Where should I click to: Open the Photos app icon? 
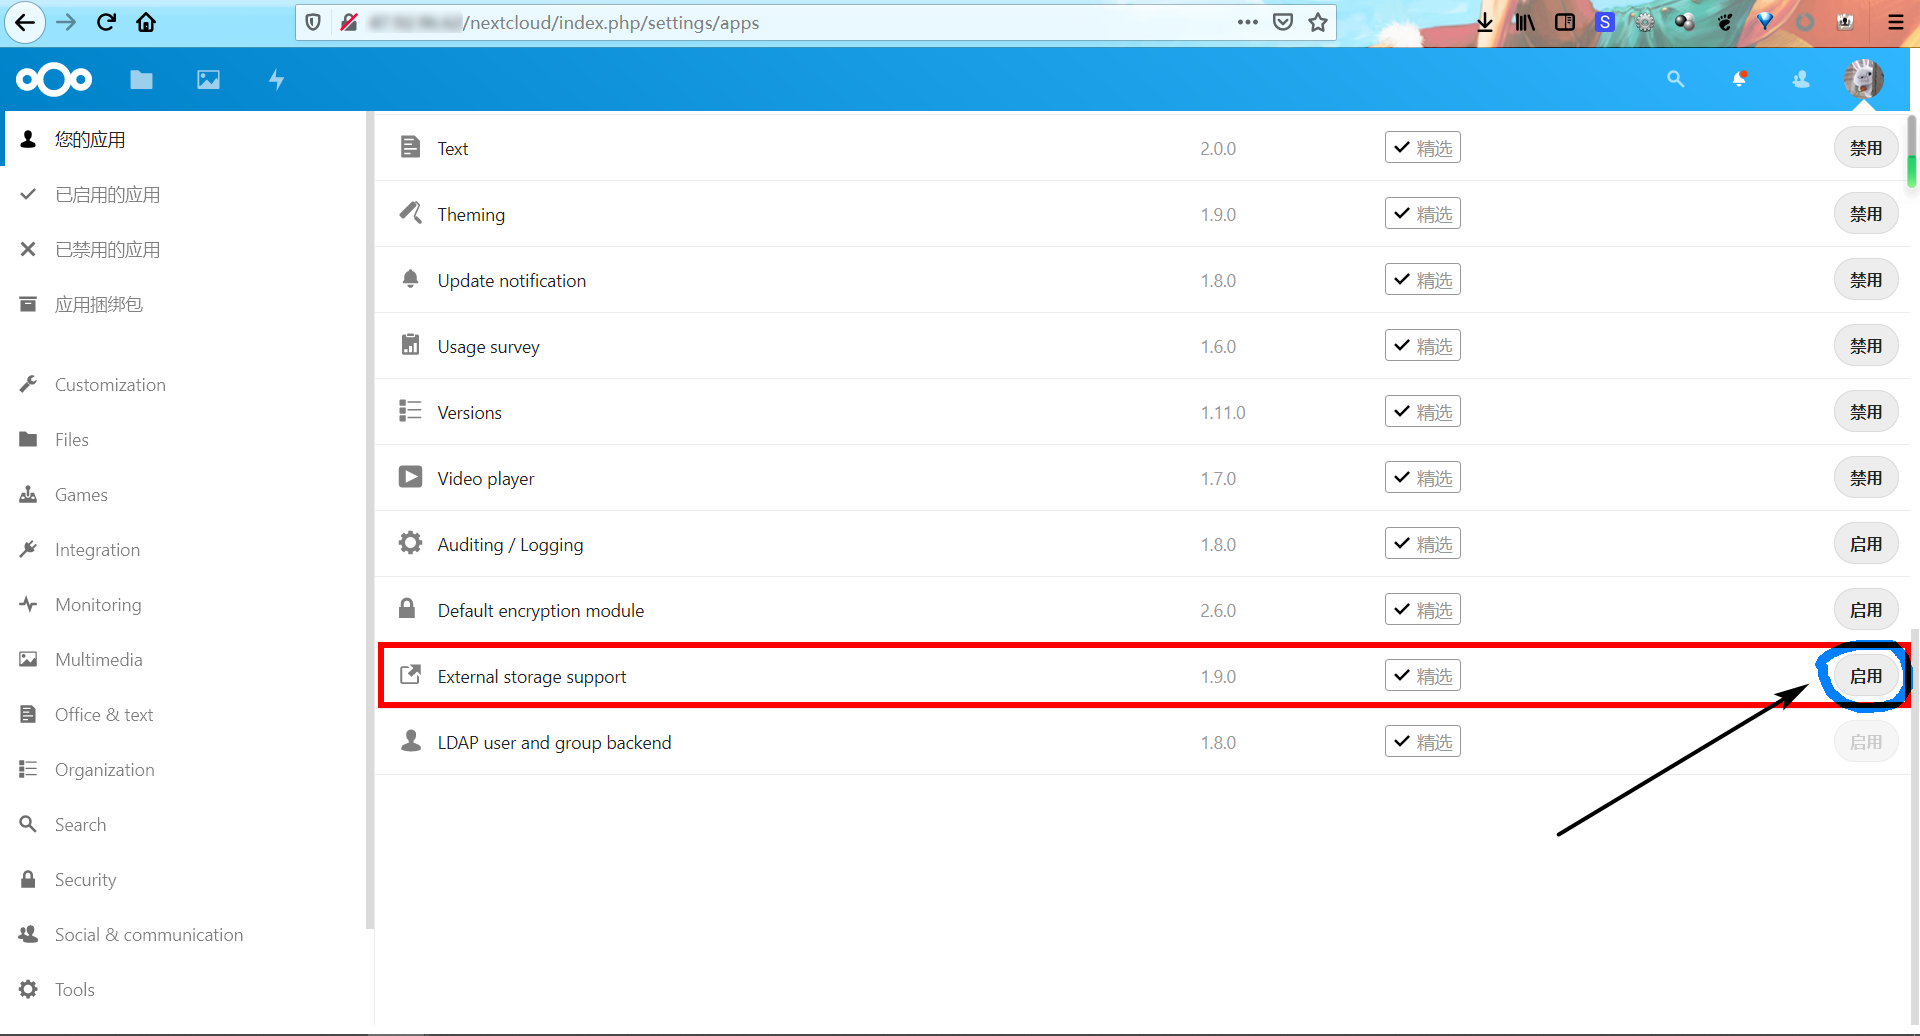208,79
